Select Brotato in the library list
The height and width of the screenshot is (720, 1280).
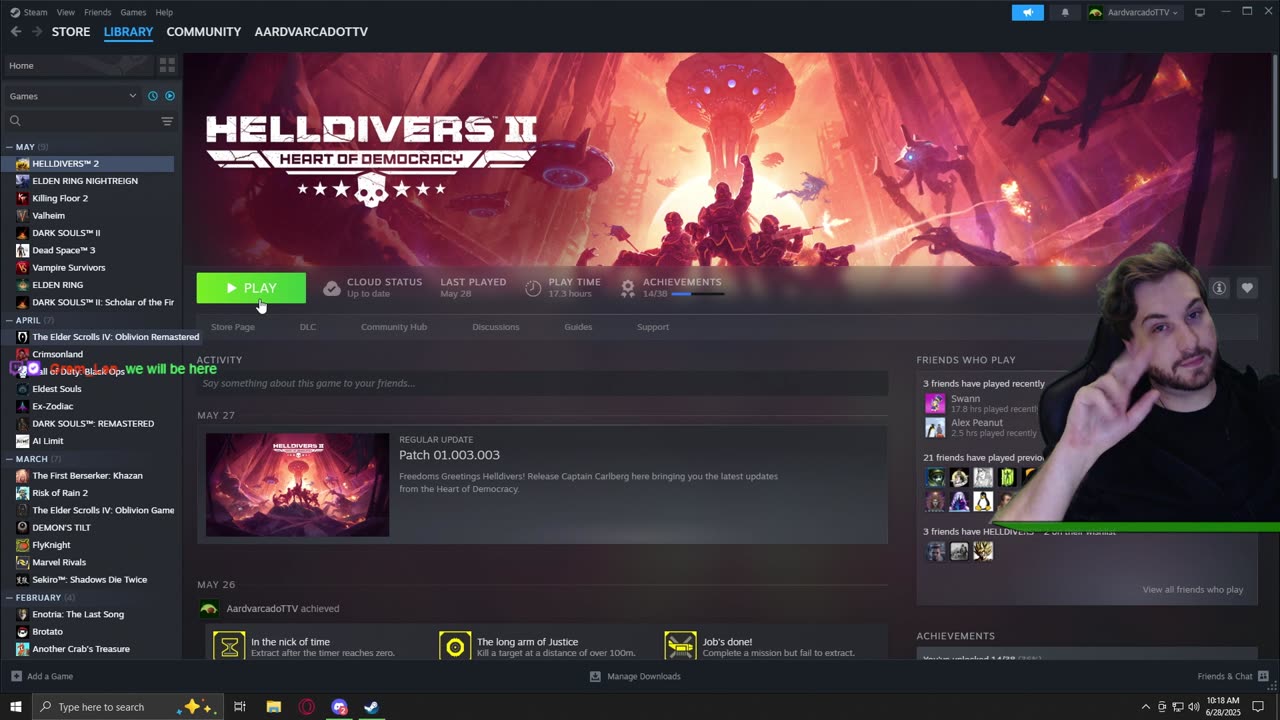(x=47, y=631)
